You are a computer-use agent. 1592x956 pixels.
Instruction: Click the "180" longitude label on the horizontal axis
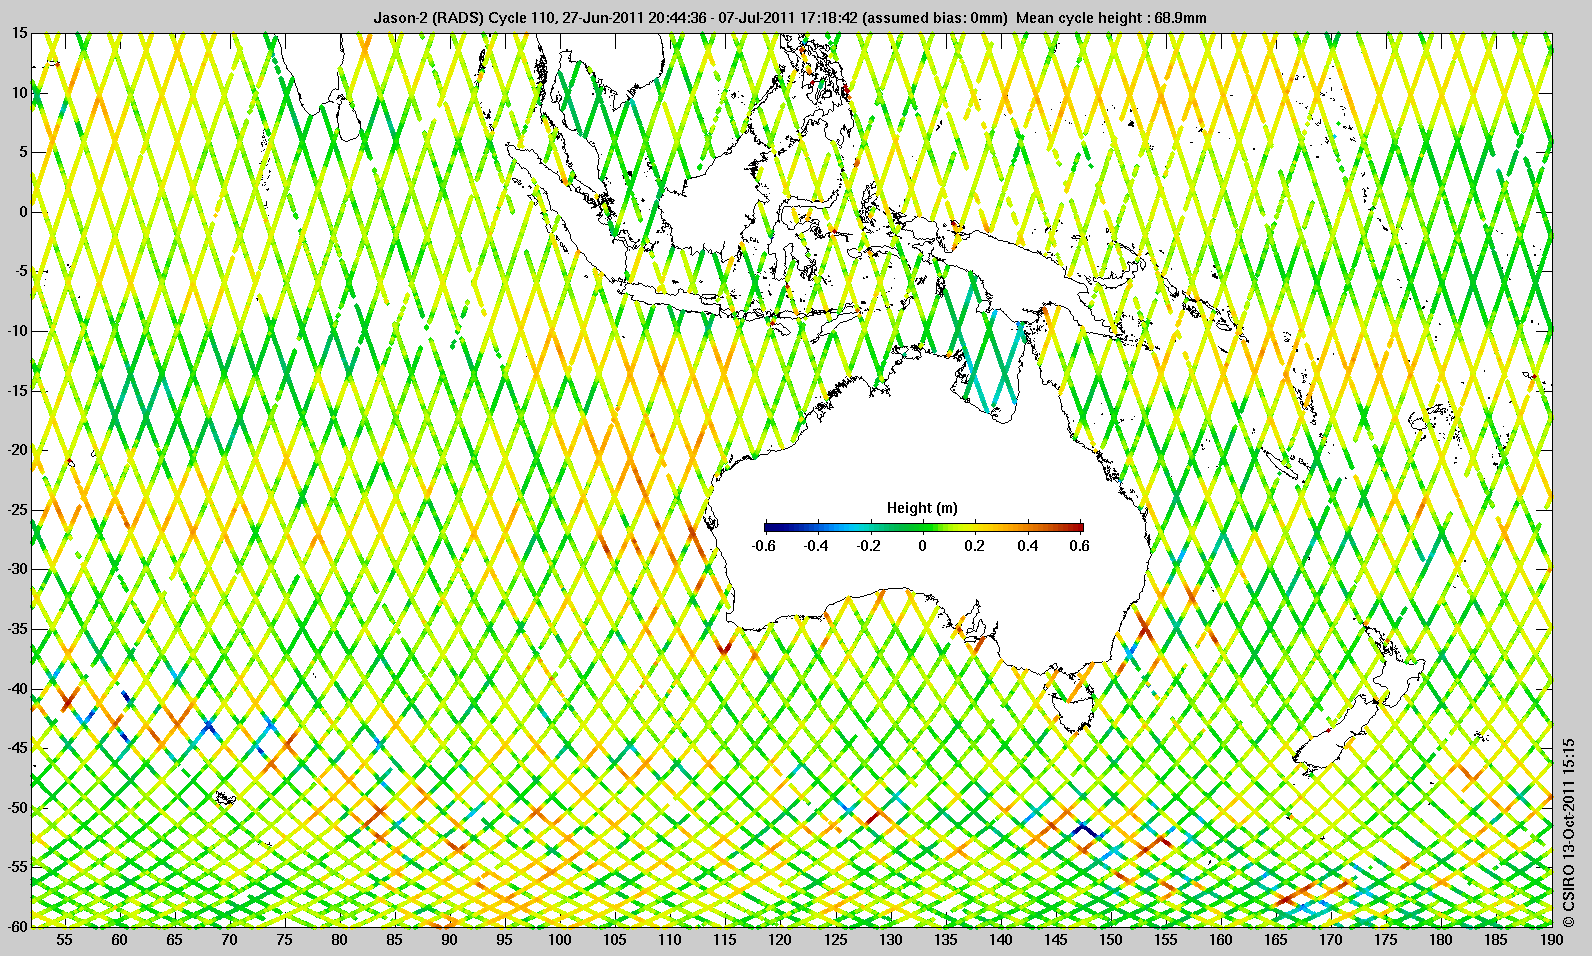coord(1440,940)
